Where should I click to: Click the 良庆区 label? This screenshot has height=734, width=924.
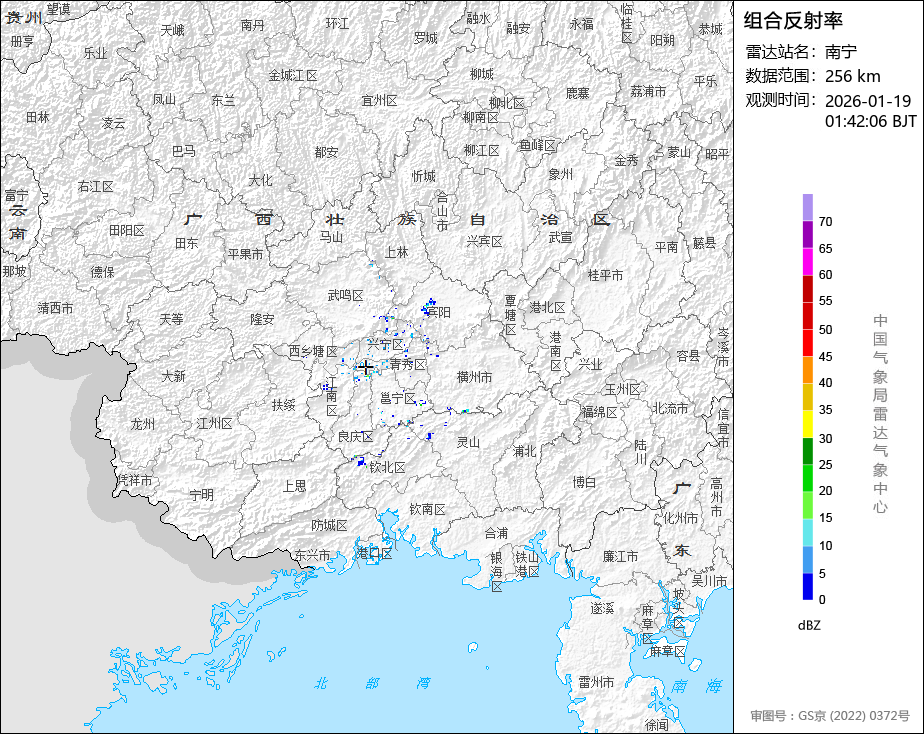point(355,437)
